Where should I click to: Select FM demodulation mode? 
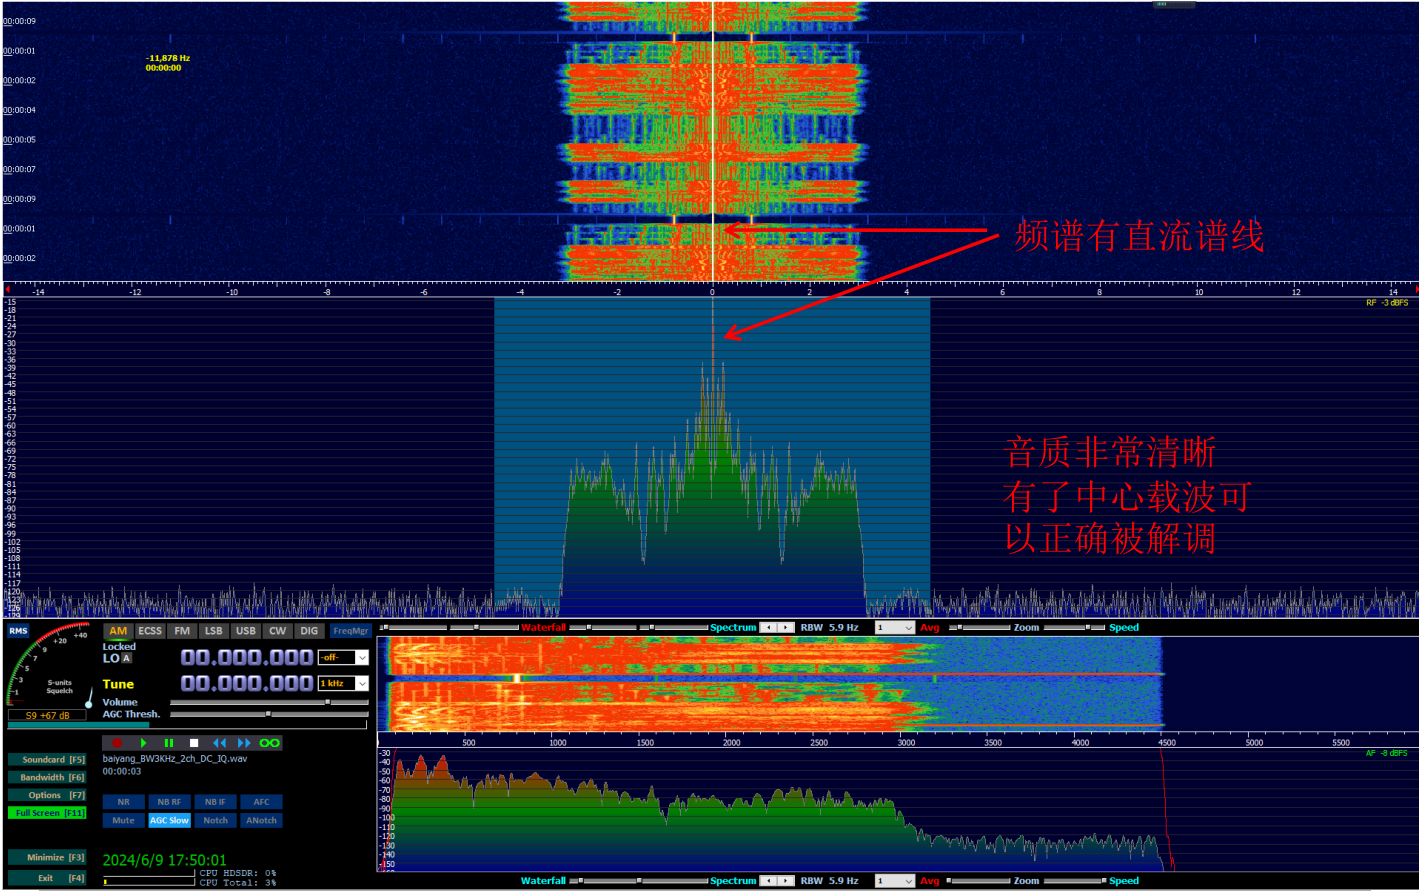click(x=182, y=631)
